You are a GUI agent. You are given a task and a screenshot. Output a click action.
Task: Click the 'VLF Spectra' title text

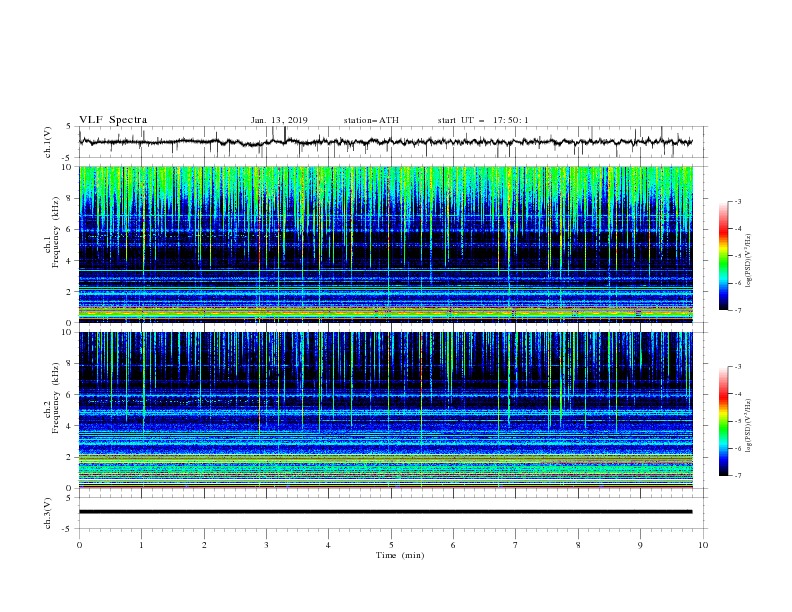point(113,120)
